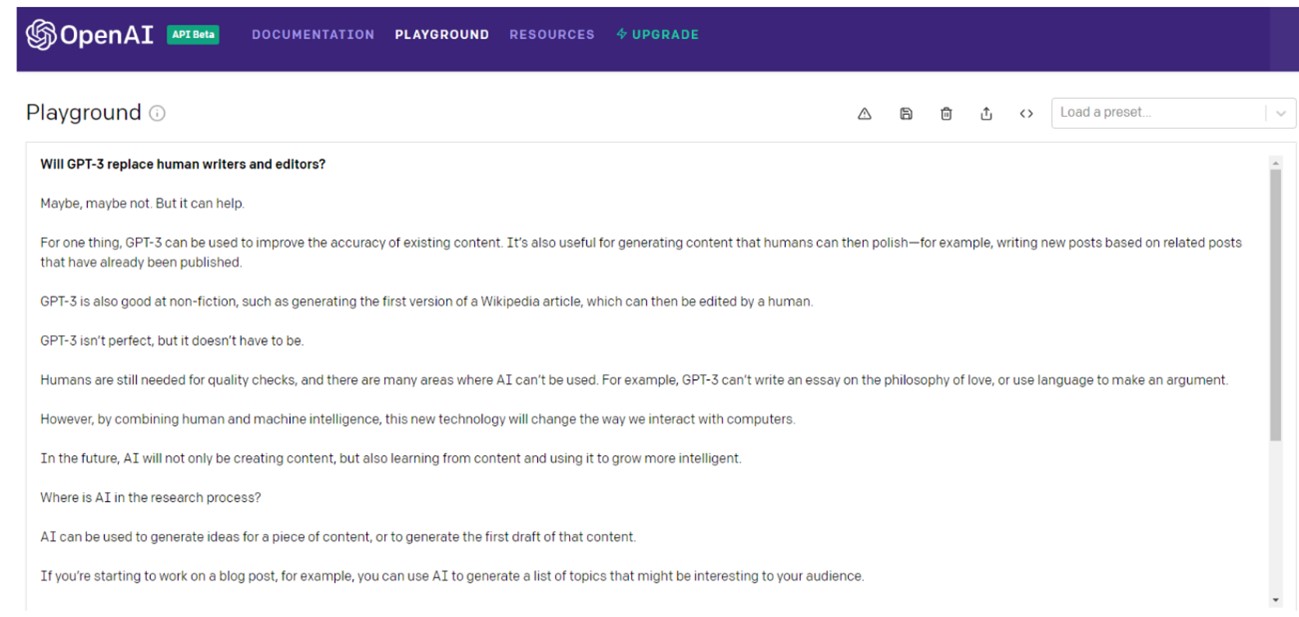
Task: Delete the preset using the trash icon
Action: (946, 114)
